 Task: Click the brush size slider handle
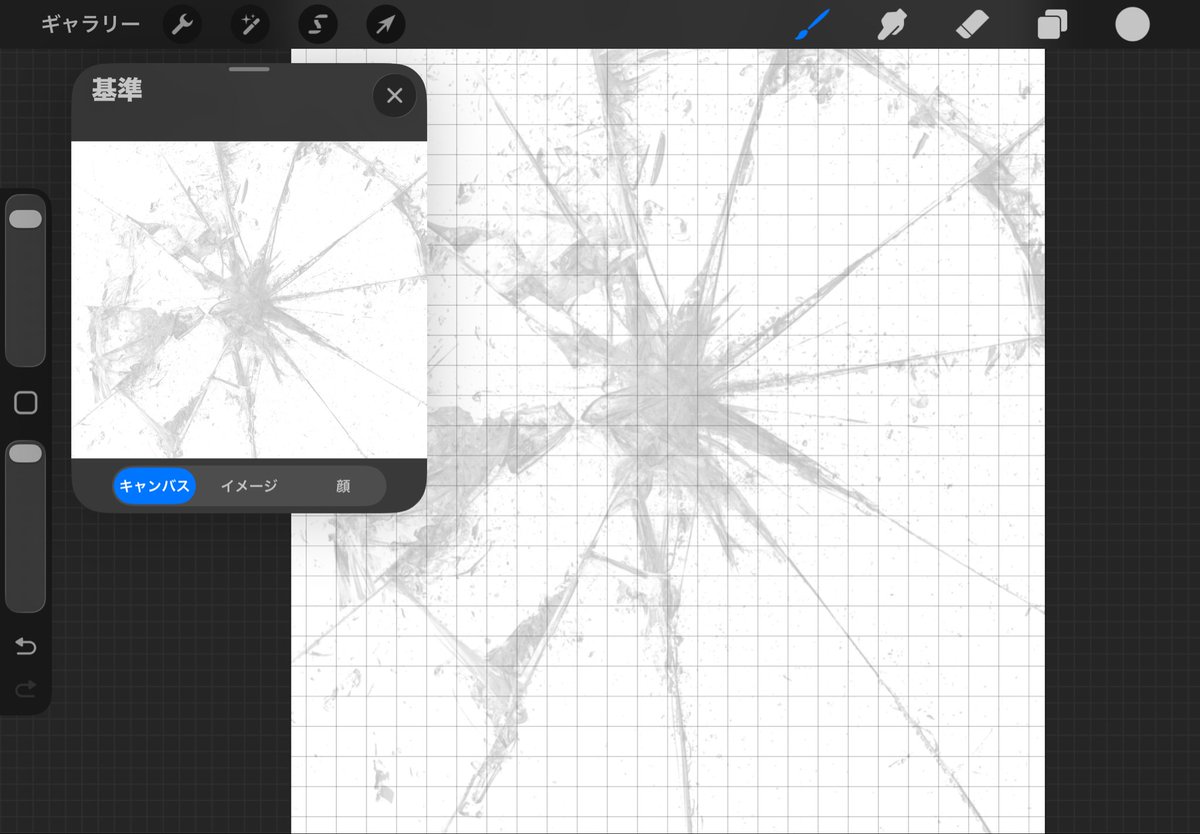pyautogui.click(x=25, y=219)
